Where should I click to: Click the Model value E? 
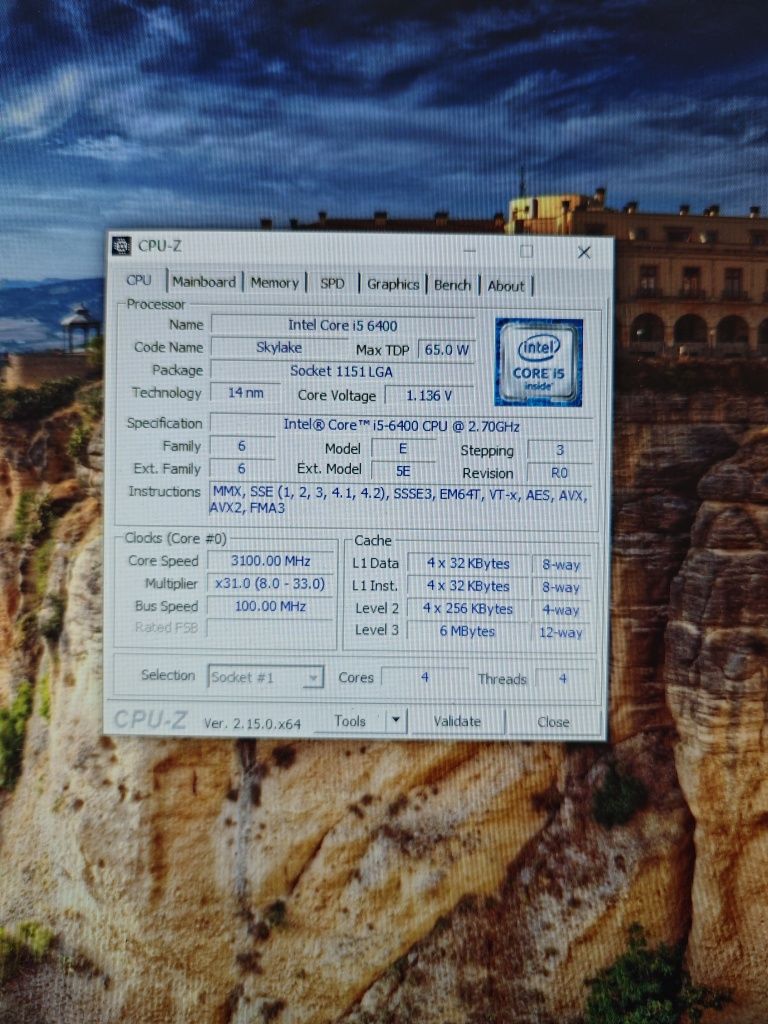403,449
